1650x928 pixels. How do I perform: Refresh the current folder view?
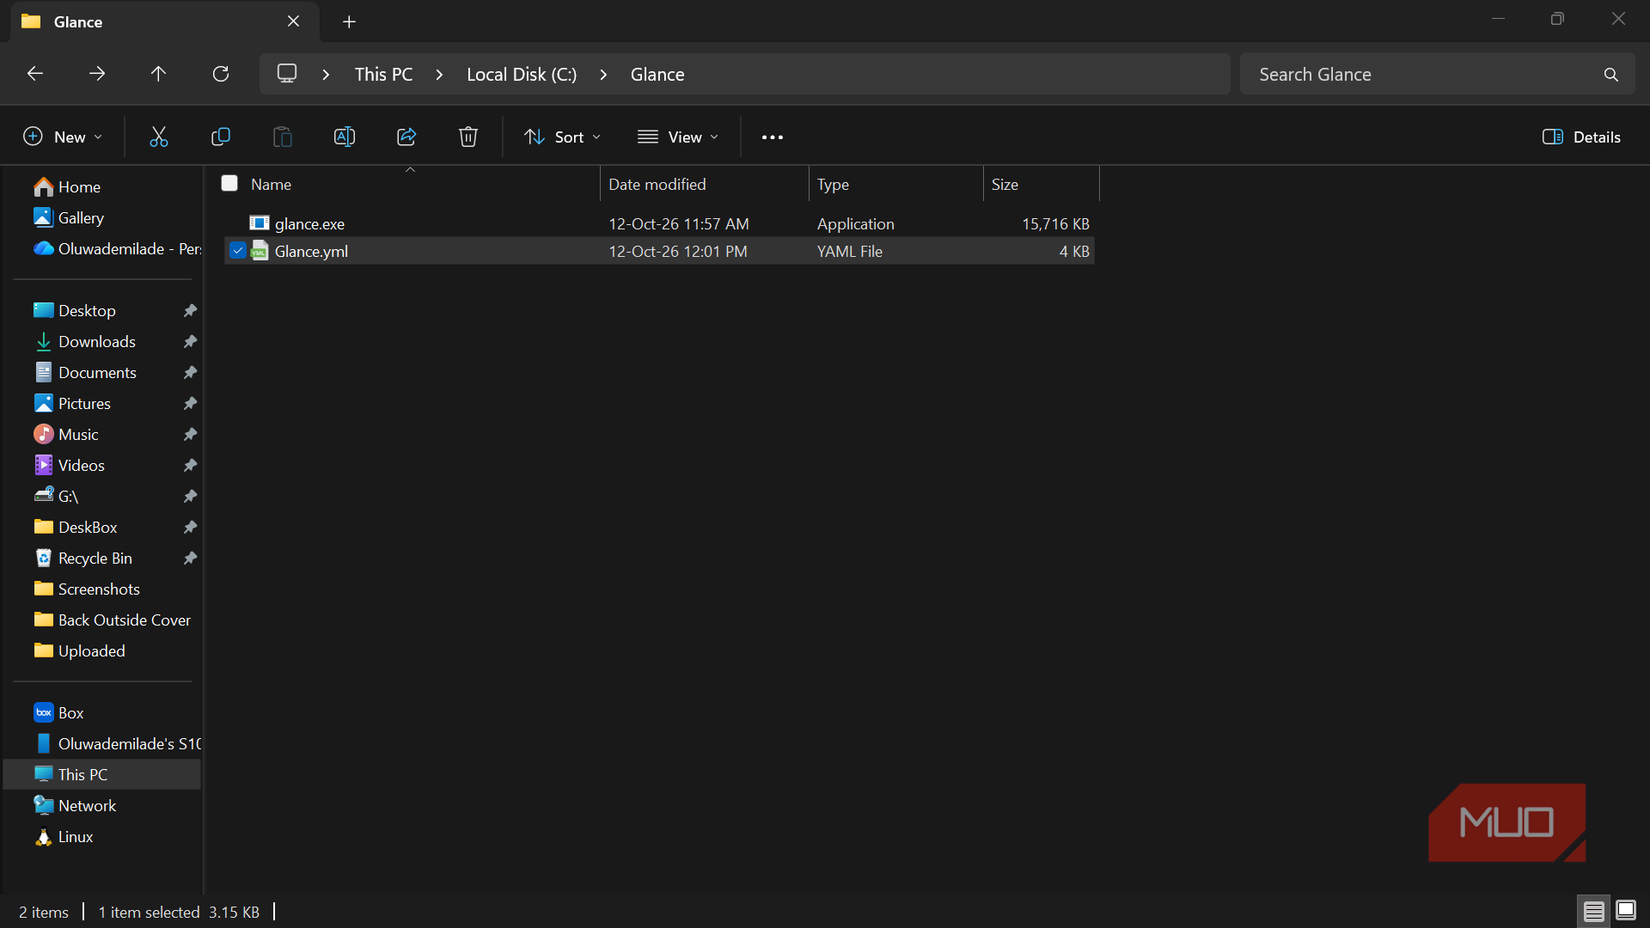[221, 74]
